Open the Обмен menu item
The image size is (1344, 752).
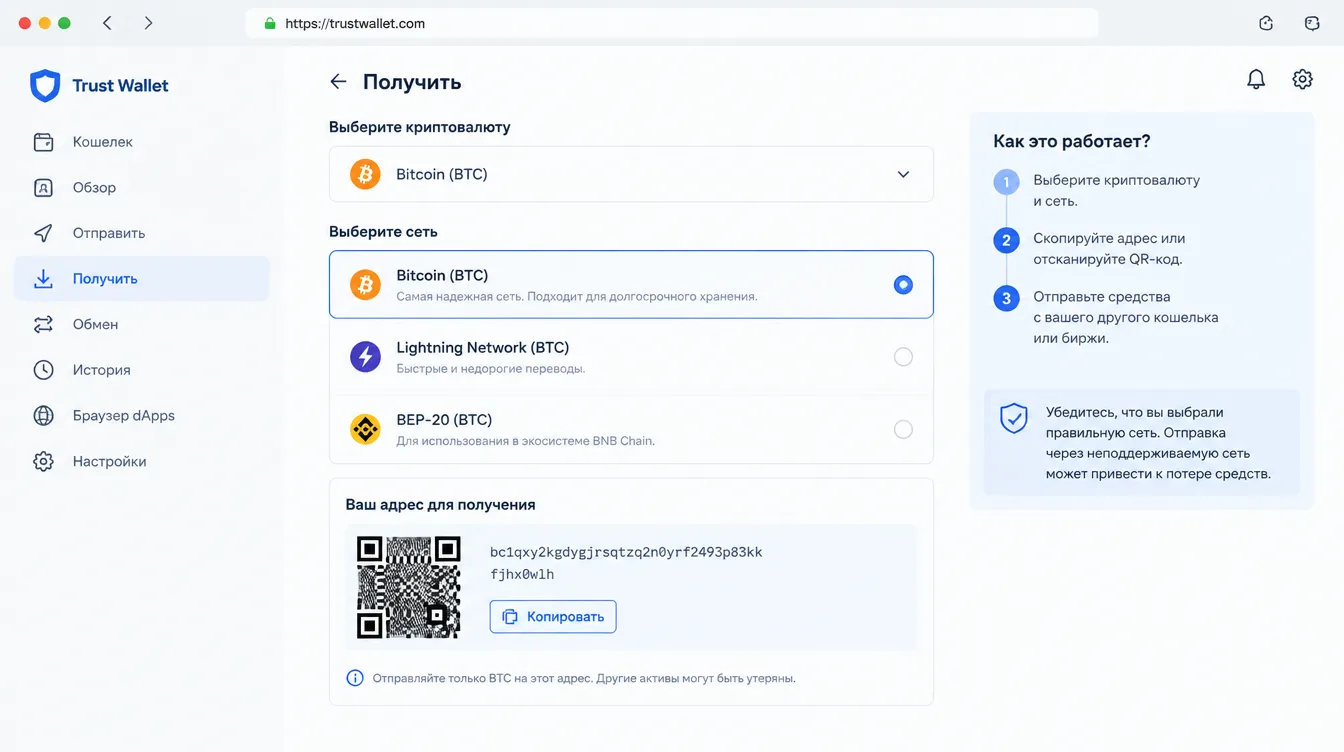click(x=142, y=324)
